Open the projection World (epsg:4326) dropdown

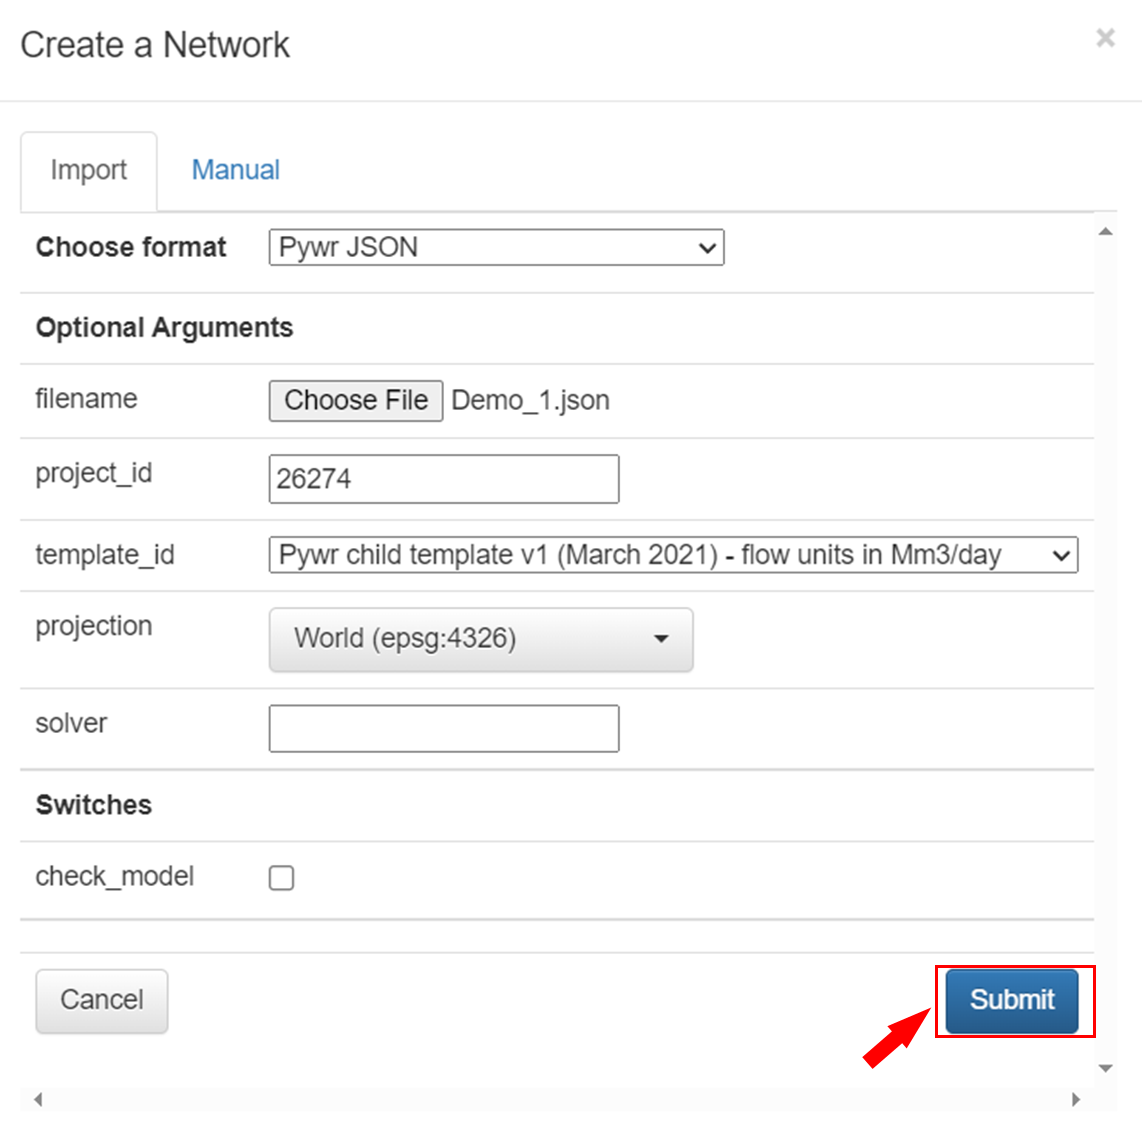(481, 639)
